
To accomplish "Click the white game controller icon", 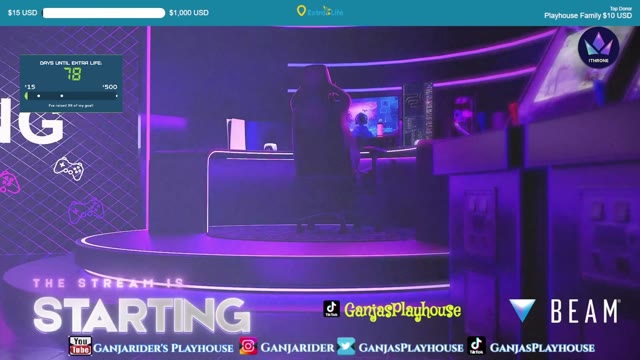I will tap(69, 169).
